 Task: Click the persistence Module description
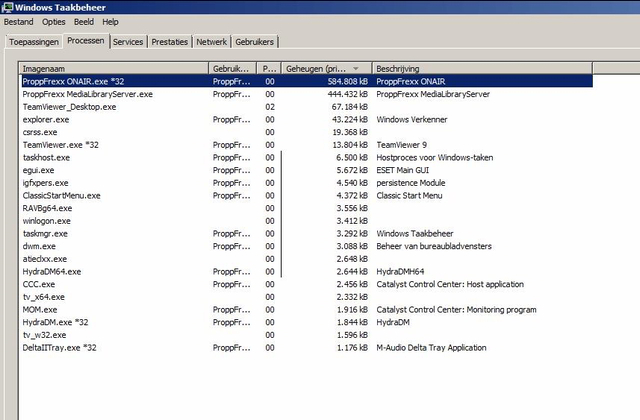[411, 183]
